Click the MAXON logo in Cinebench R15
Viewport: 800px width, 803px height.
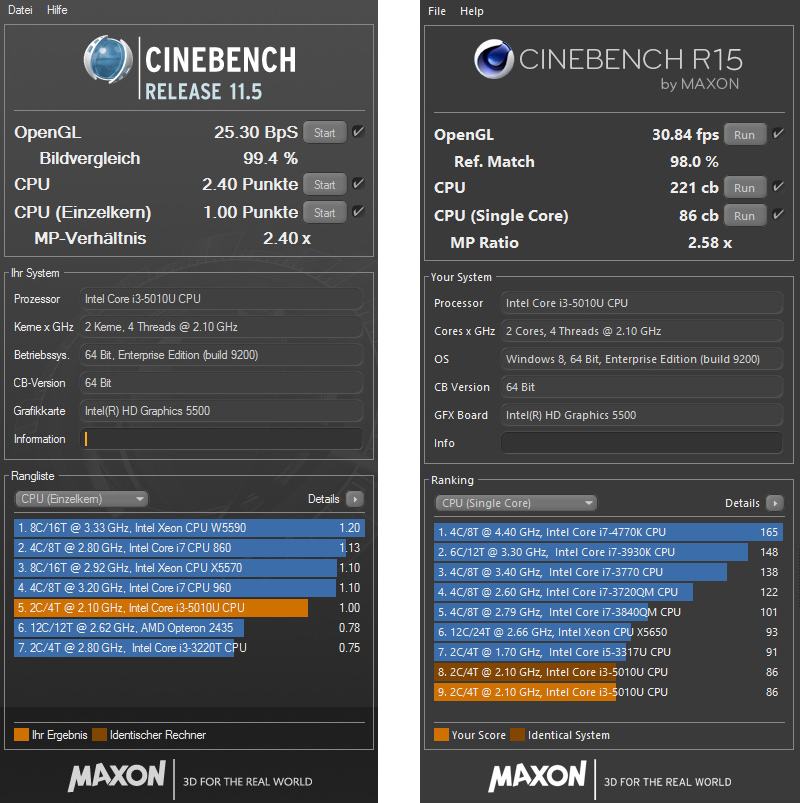[537, 776]
